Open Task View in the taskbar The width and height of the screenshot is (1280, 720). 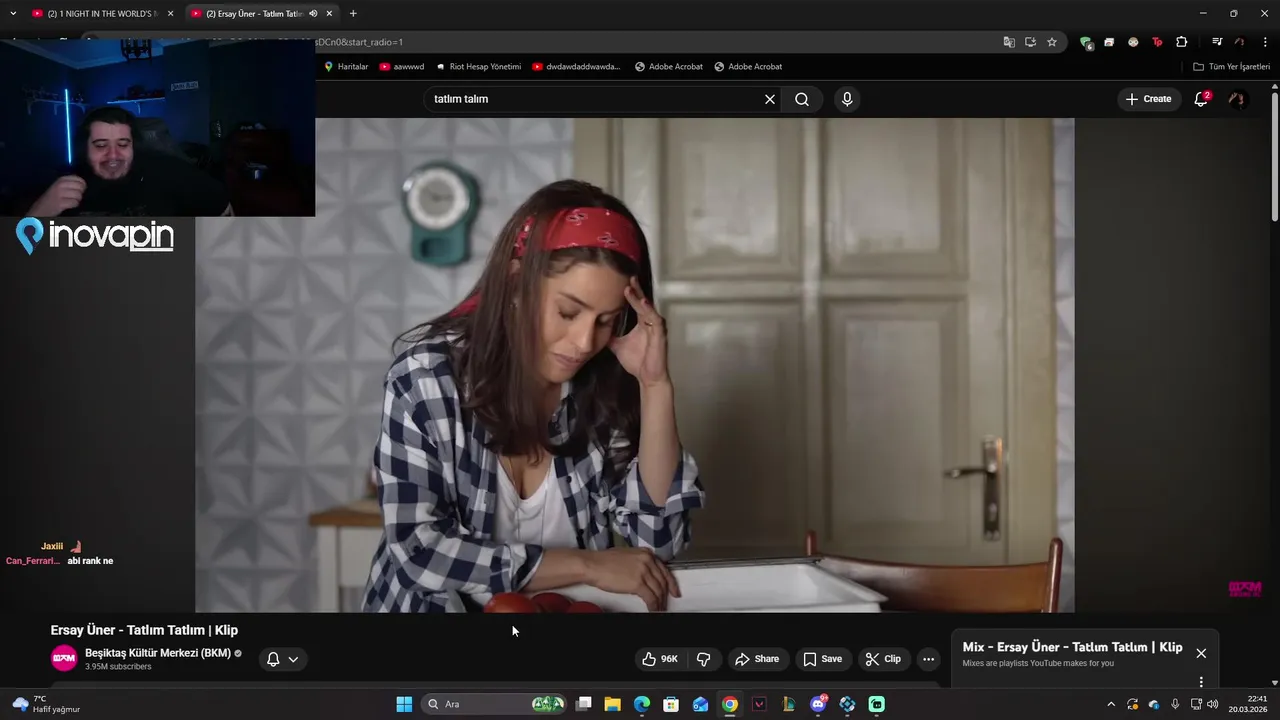(x=584, y=704)
